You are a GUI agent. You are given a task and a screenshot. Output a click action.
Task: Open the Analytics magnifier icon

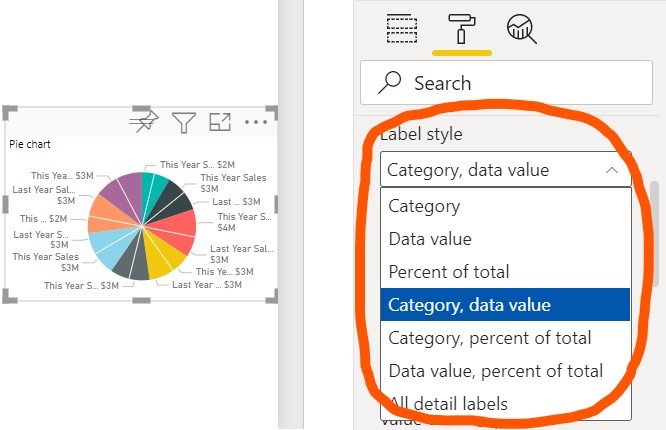tap(521, 29)
